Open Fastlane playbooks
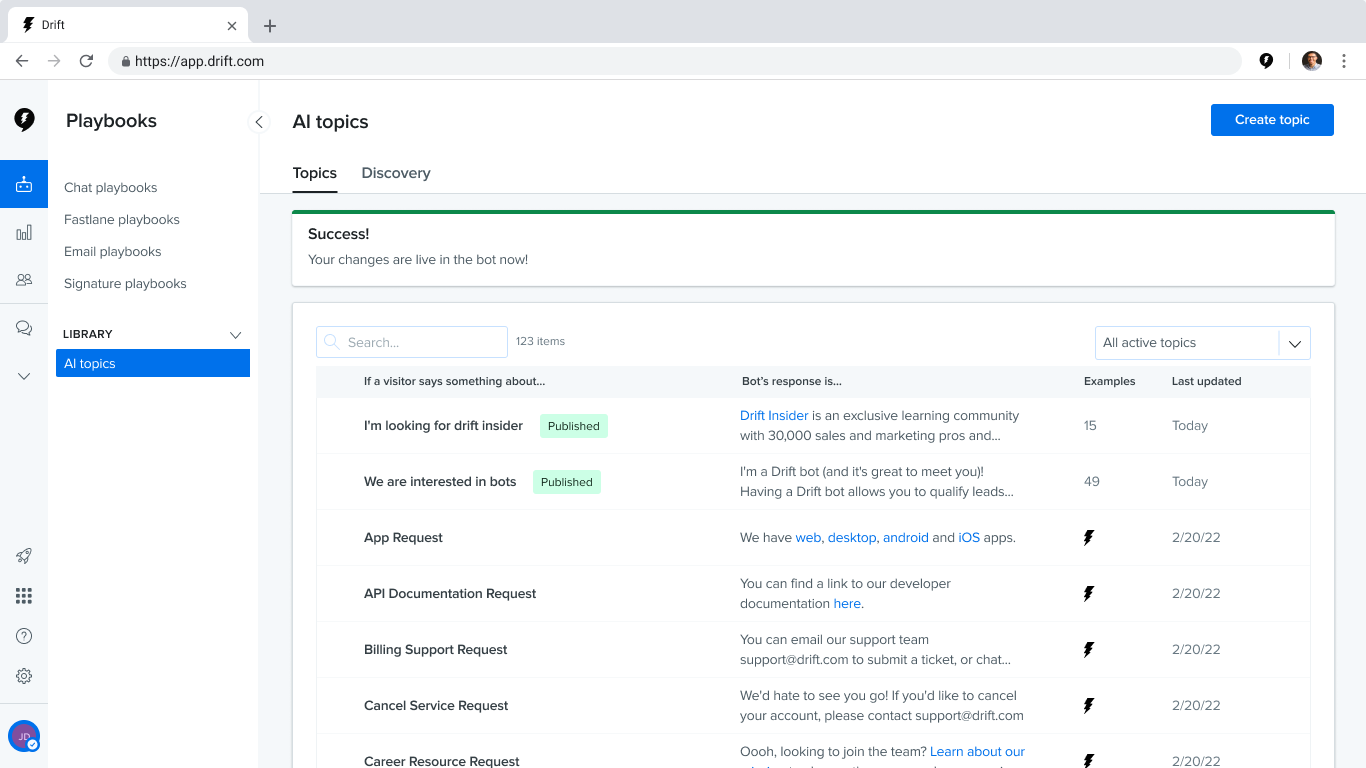This screenshot has width=1366, height=768. pos(122,220)
